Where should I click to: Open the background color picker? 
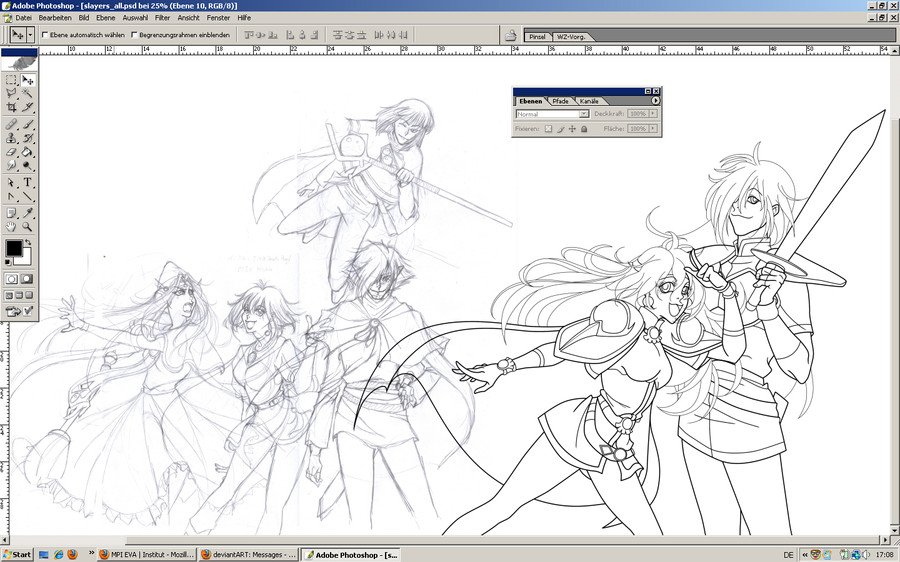click(x=26, y=258)
